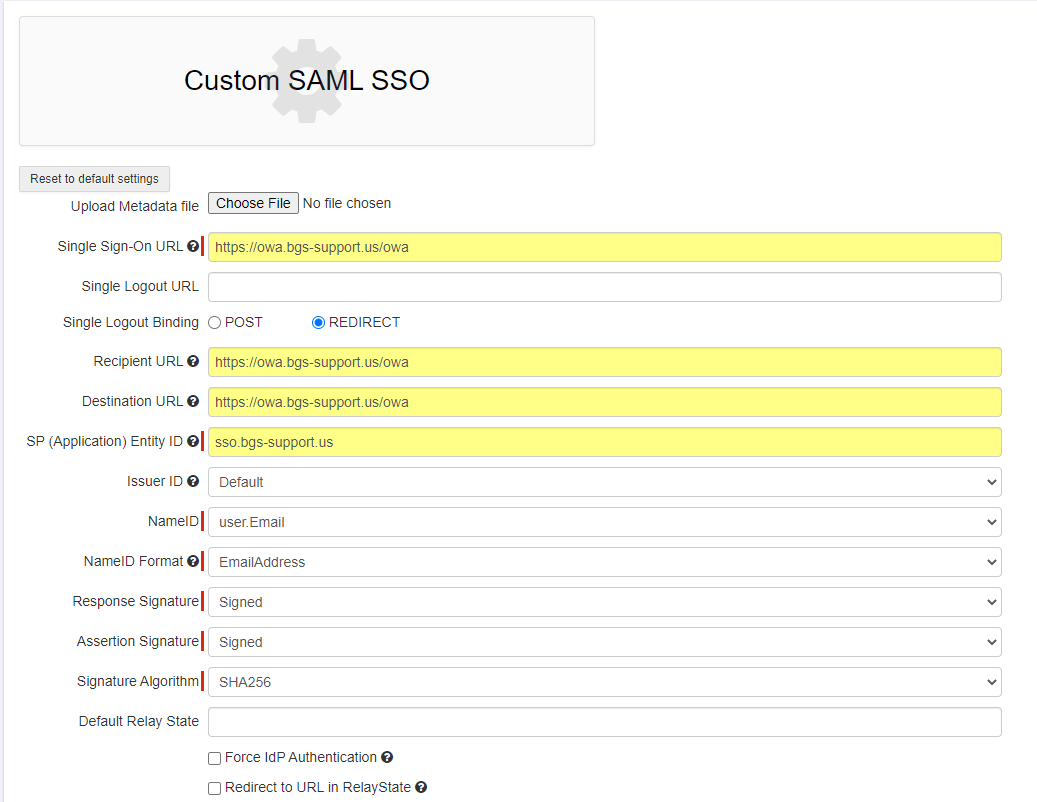Click help icon next to Destination URL
This screenshot has height=802, width=1037.
tap(192, 401)
